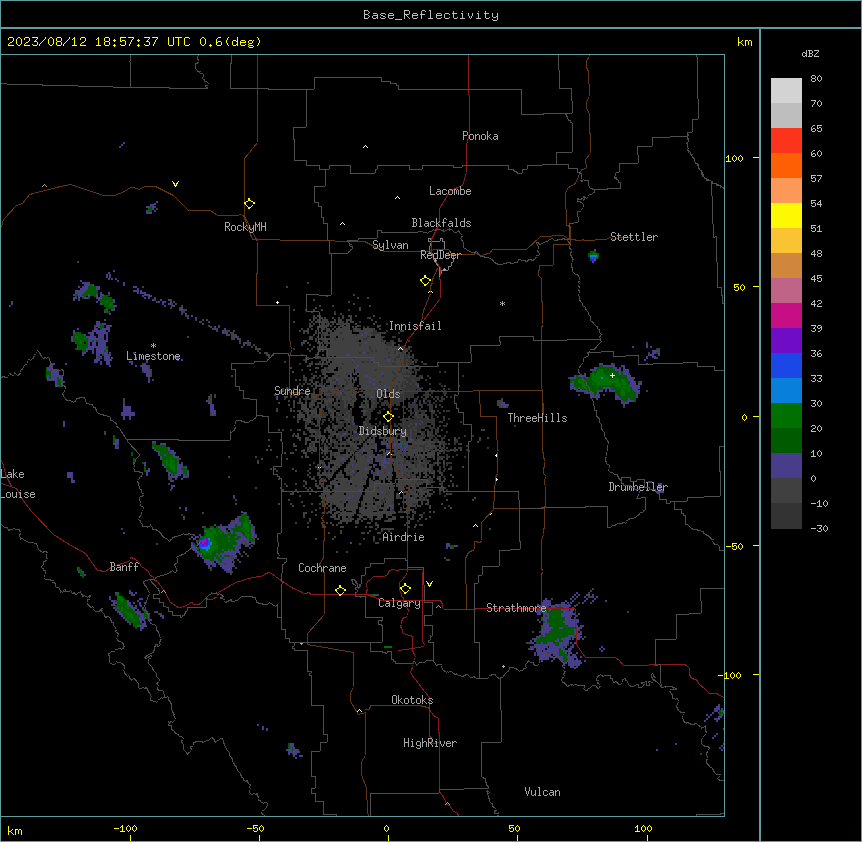862x842 pixels.
Task: Click the Calgary city label
Action: (x=399, y=603)
